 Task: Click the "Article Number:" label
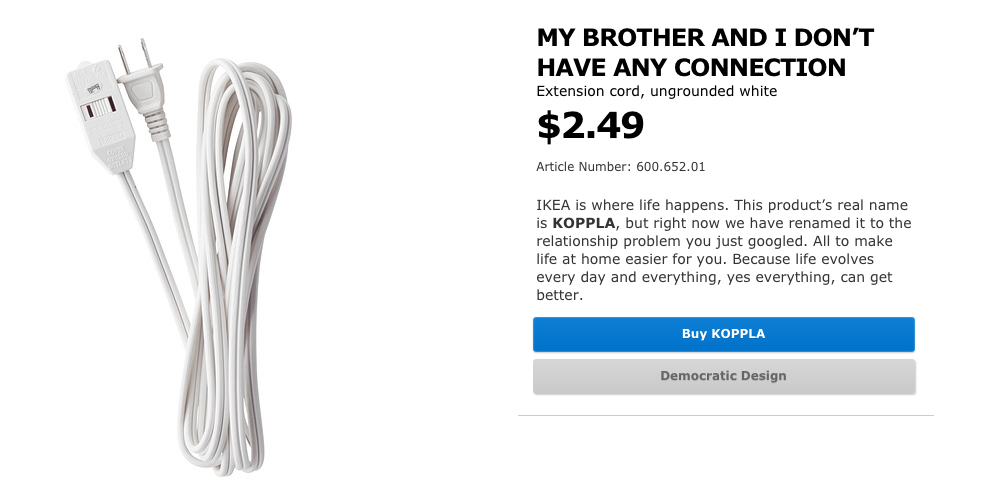click(x=583, y=167)
